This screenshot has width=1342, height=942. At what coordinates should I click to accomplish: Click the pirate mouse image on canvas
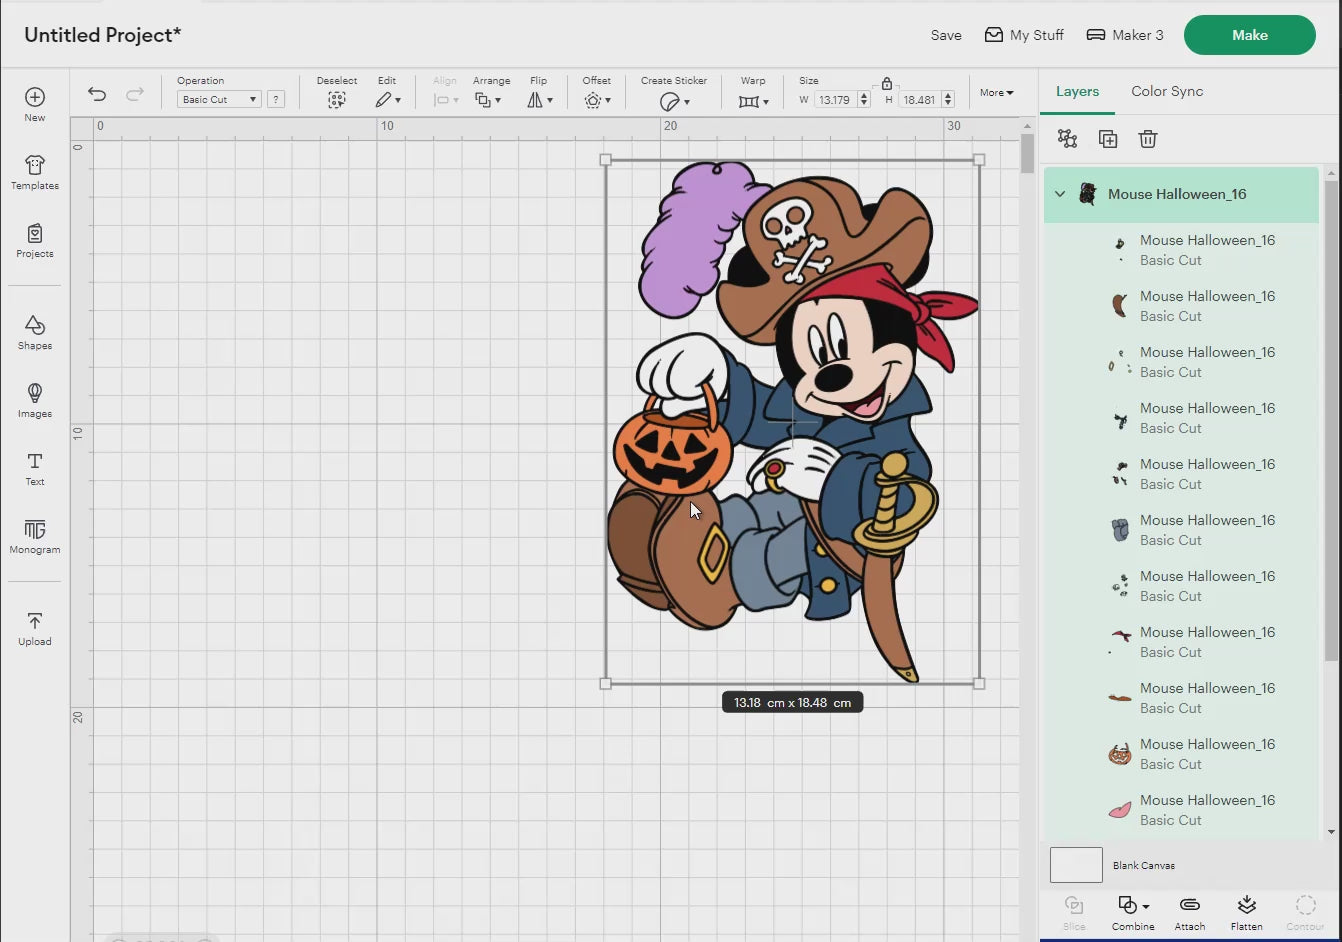792,421
